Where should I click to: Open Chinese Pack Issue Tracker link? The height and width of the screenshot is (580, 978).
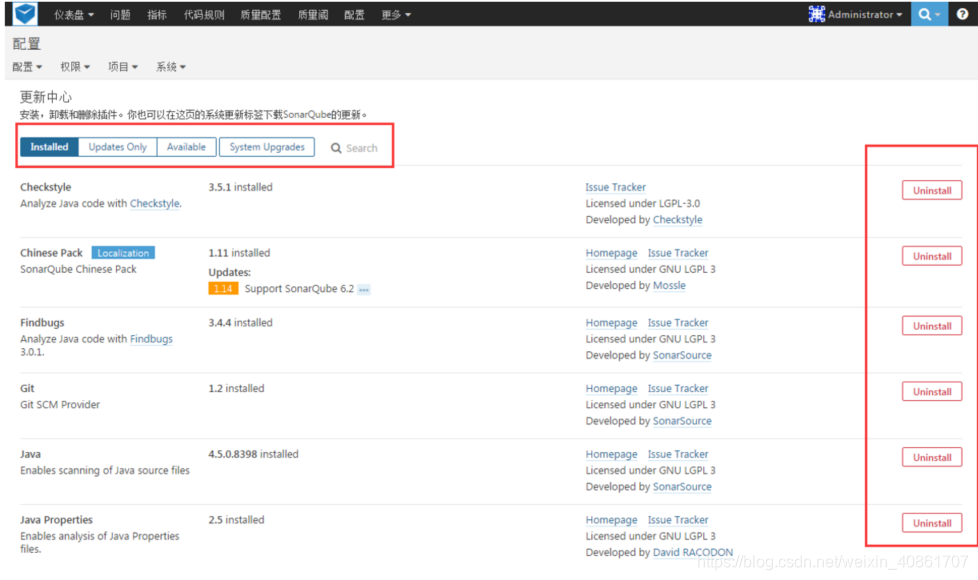(678, 253)
